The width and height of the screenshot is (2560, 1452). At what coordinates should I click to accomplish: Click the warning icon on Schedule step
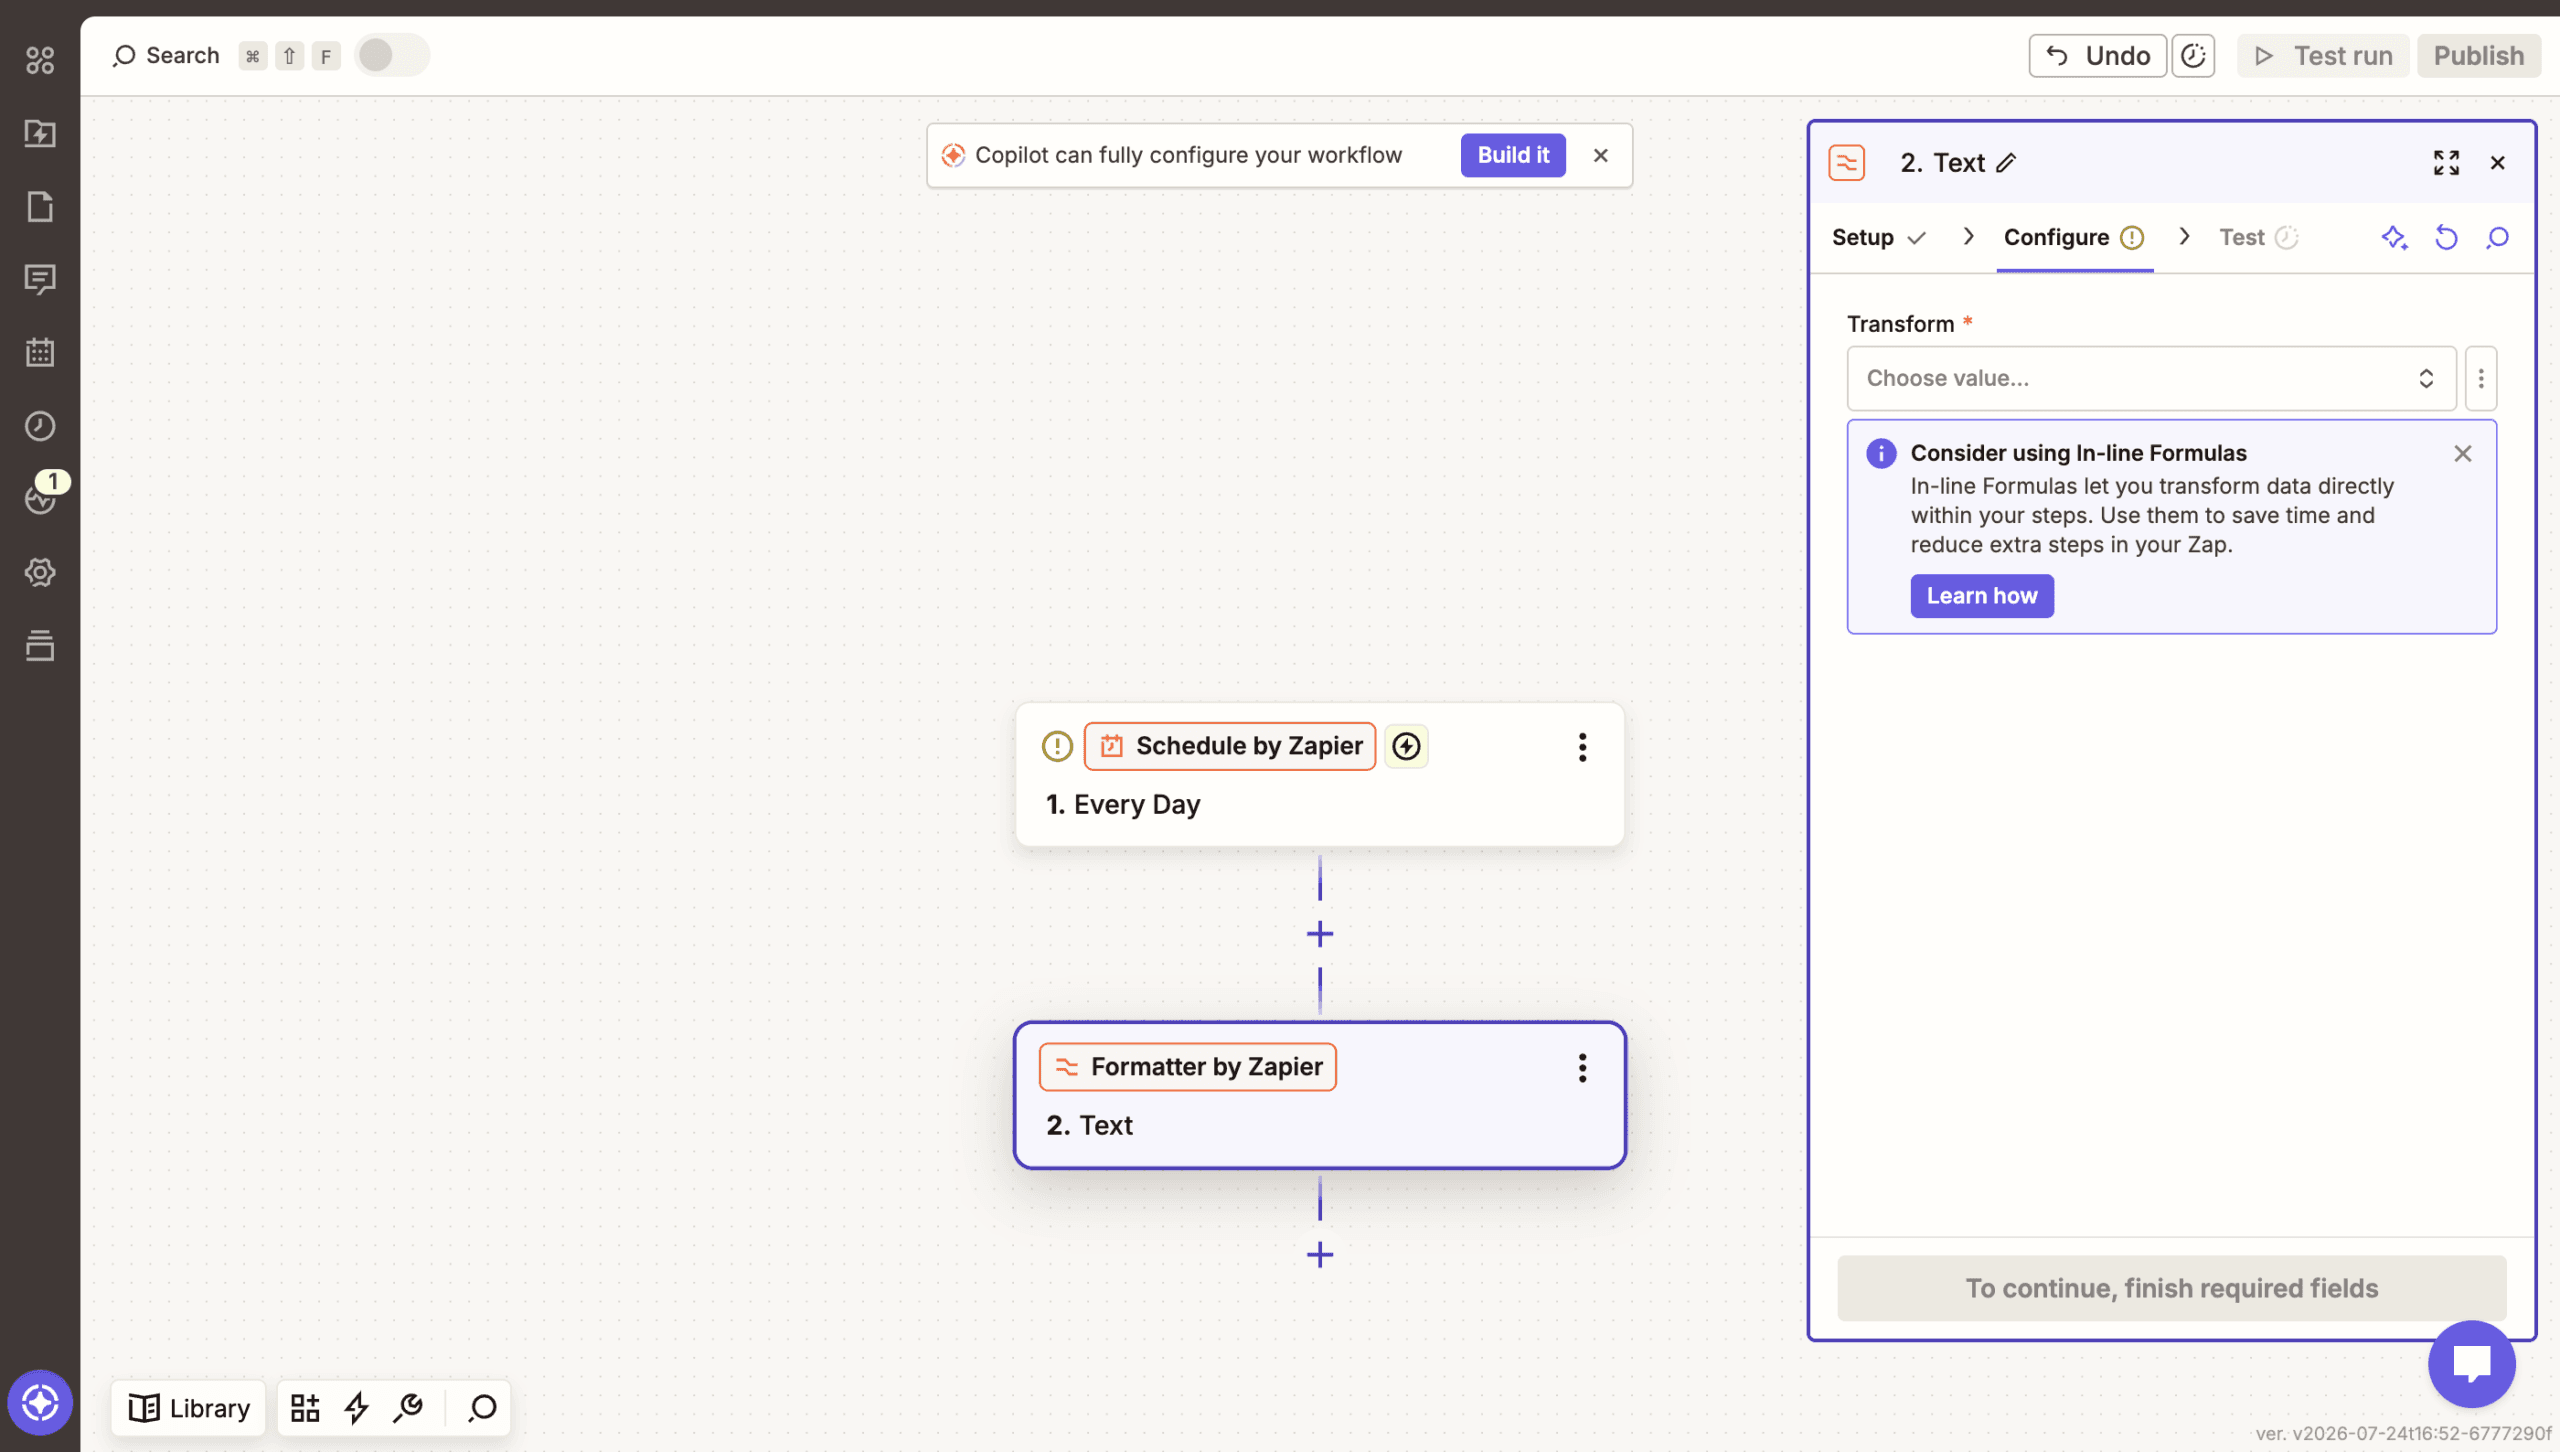click(1057, 746)
